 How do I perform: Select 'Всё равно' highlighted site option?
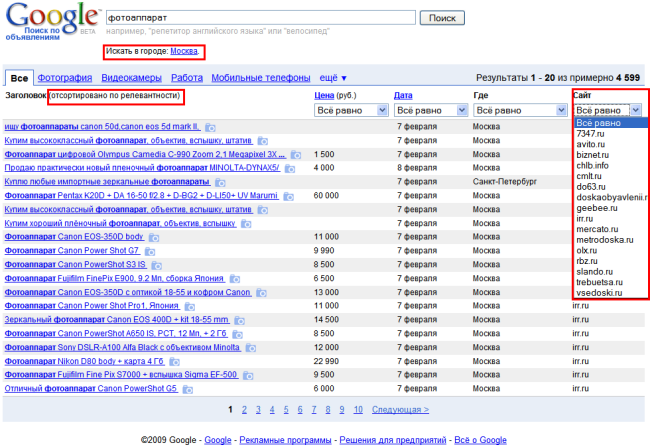611,123
